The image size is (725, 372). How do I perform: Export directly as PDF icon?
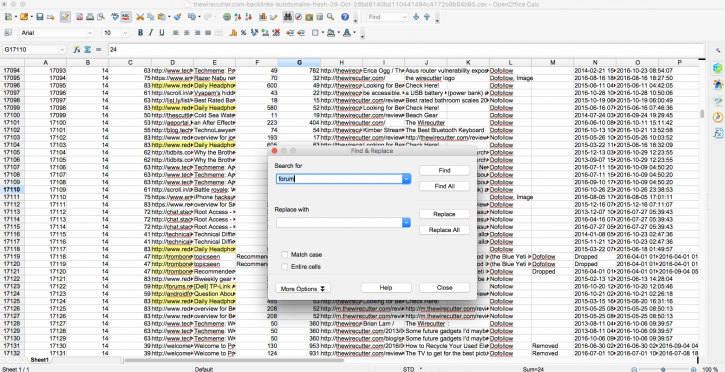point(80,17)
